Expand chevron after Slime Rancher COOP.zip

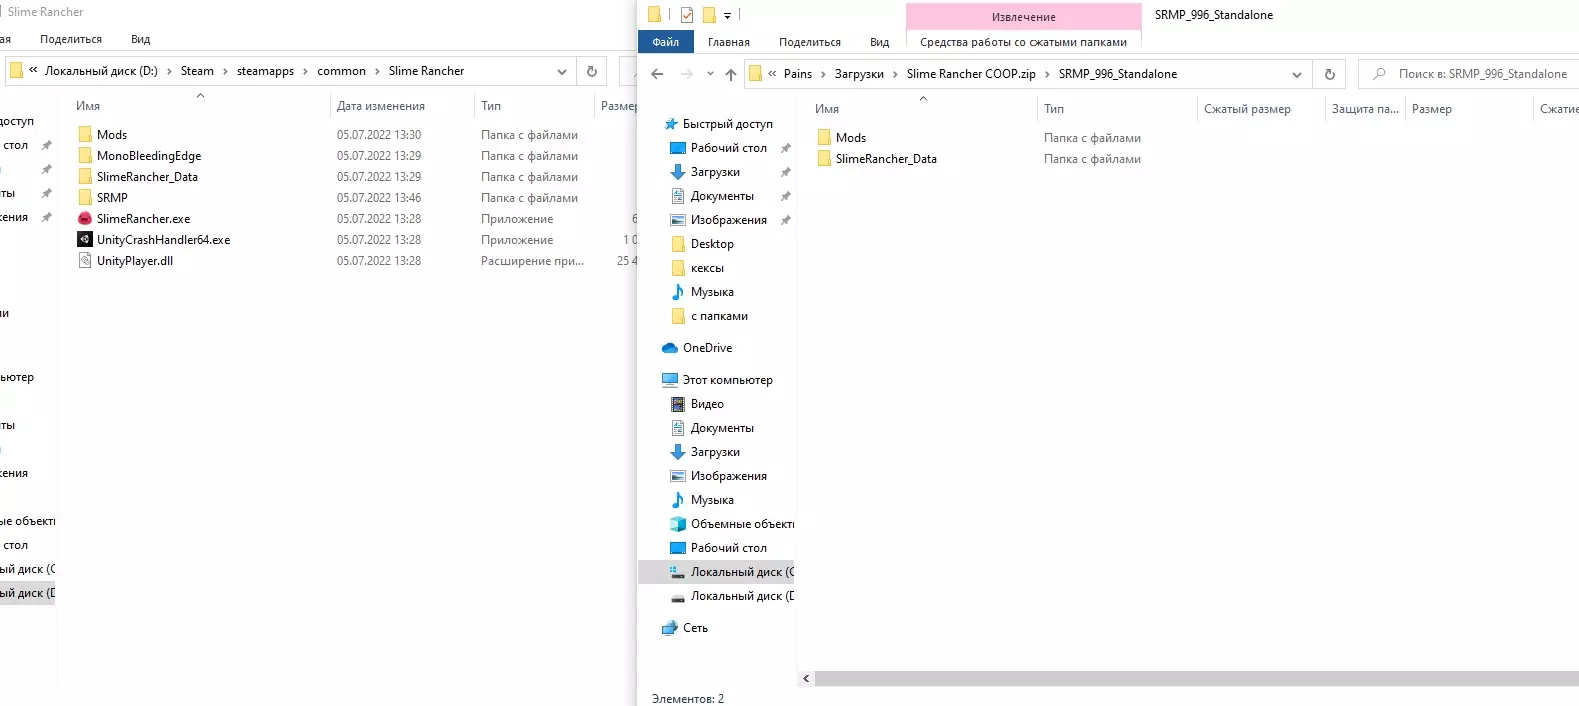pyautogui.click(x=1047, y=74)
